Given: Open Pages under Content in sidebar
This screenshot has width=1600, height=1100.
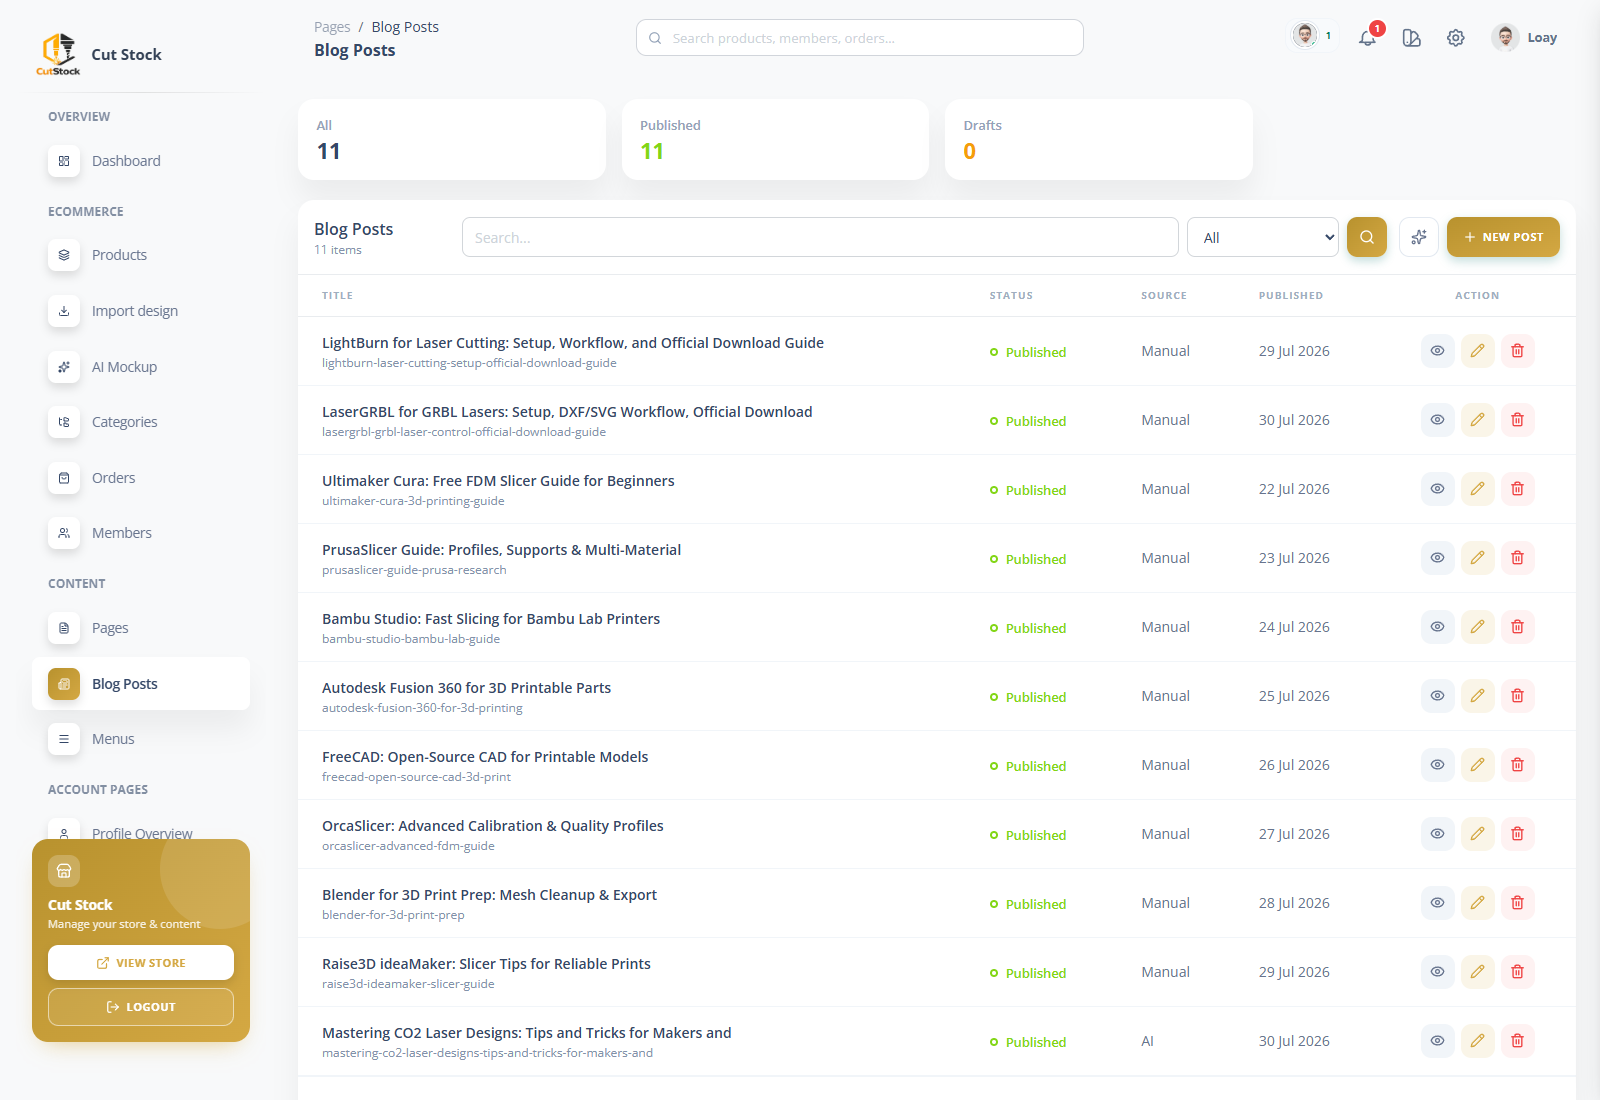Looking at the screenshot, I should 141,628.
